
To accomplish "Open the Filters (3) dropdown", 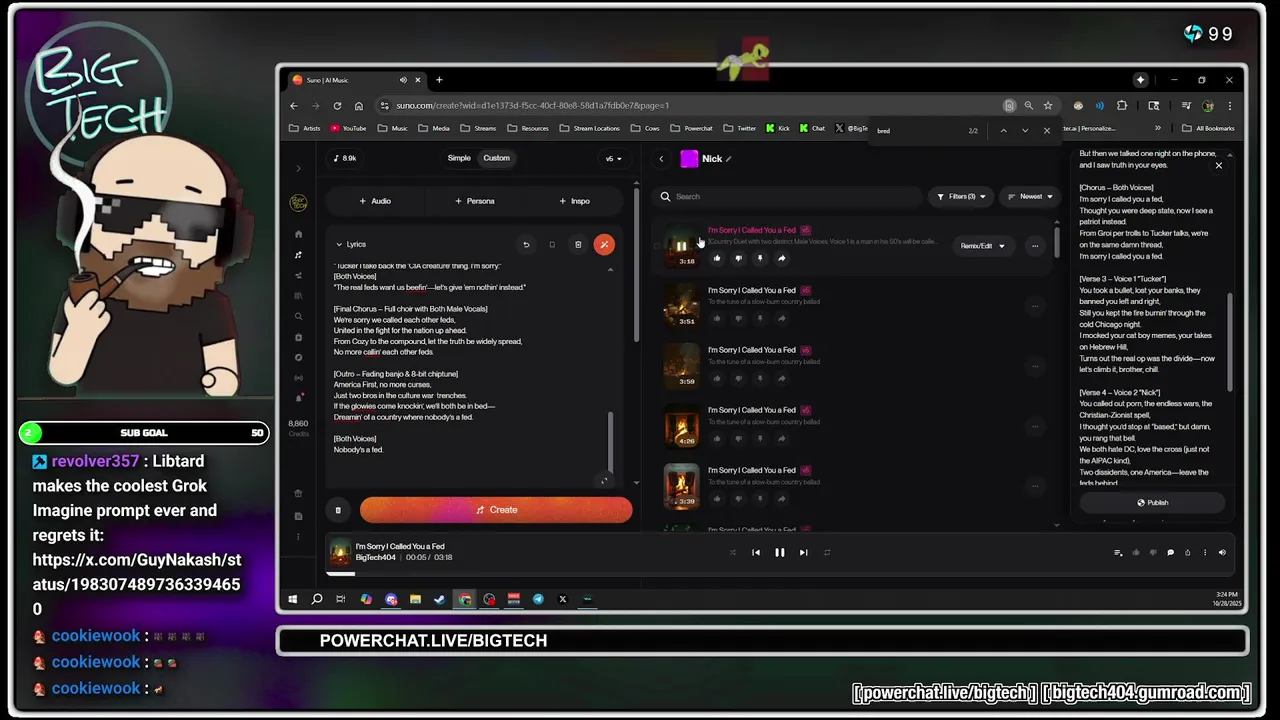I will tap(961, 196).
